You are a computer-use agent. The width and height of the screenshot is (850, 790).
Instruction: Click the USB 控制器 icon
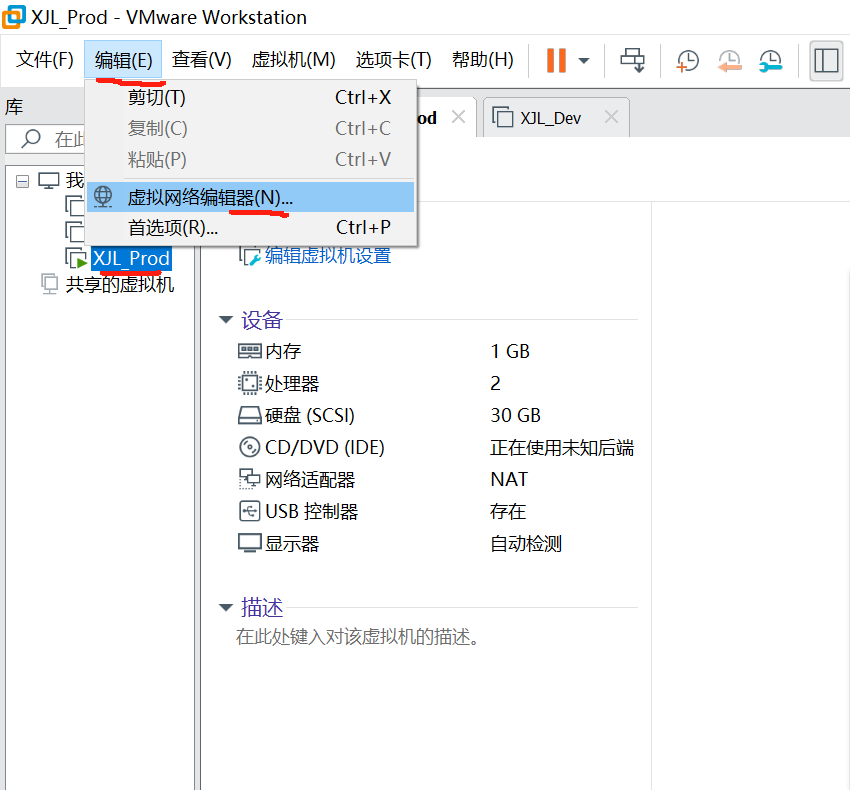click(249, 511)
